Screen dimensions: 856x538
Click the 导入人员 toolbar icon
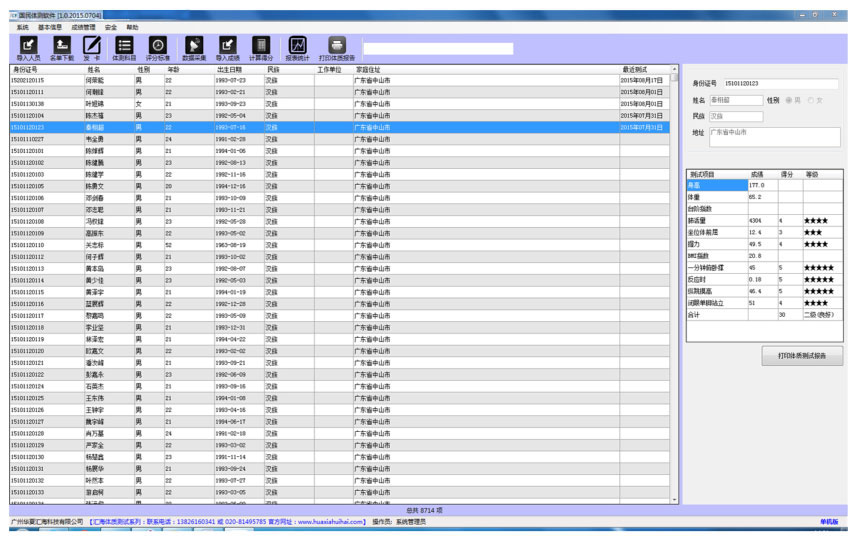click(28, 47)
